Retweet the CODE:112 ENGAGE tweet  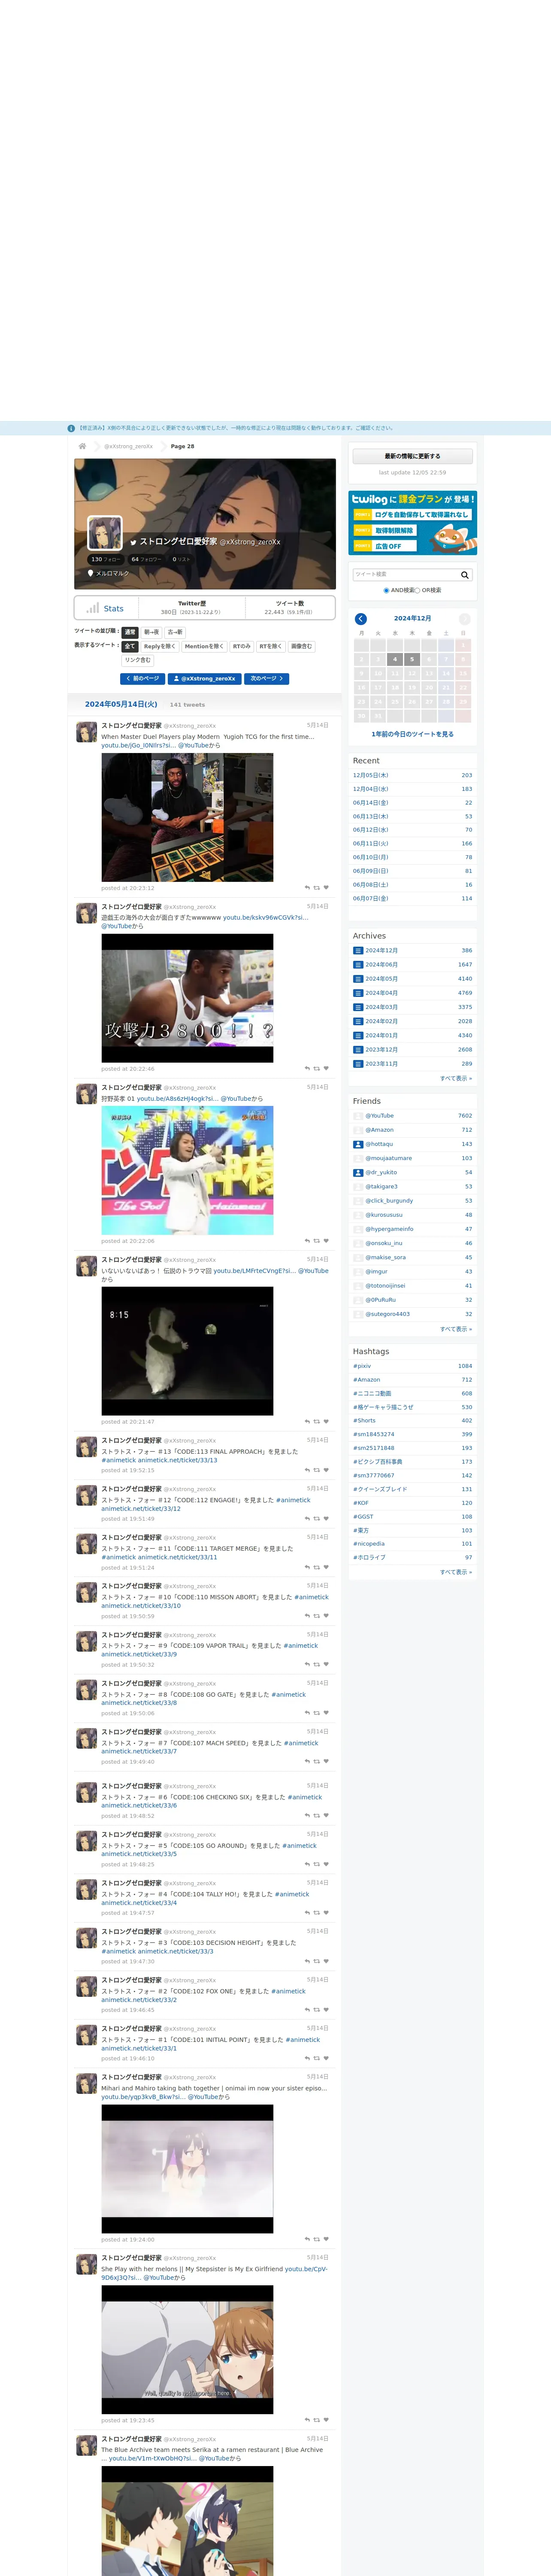[317, 1519]
